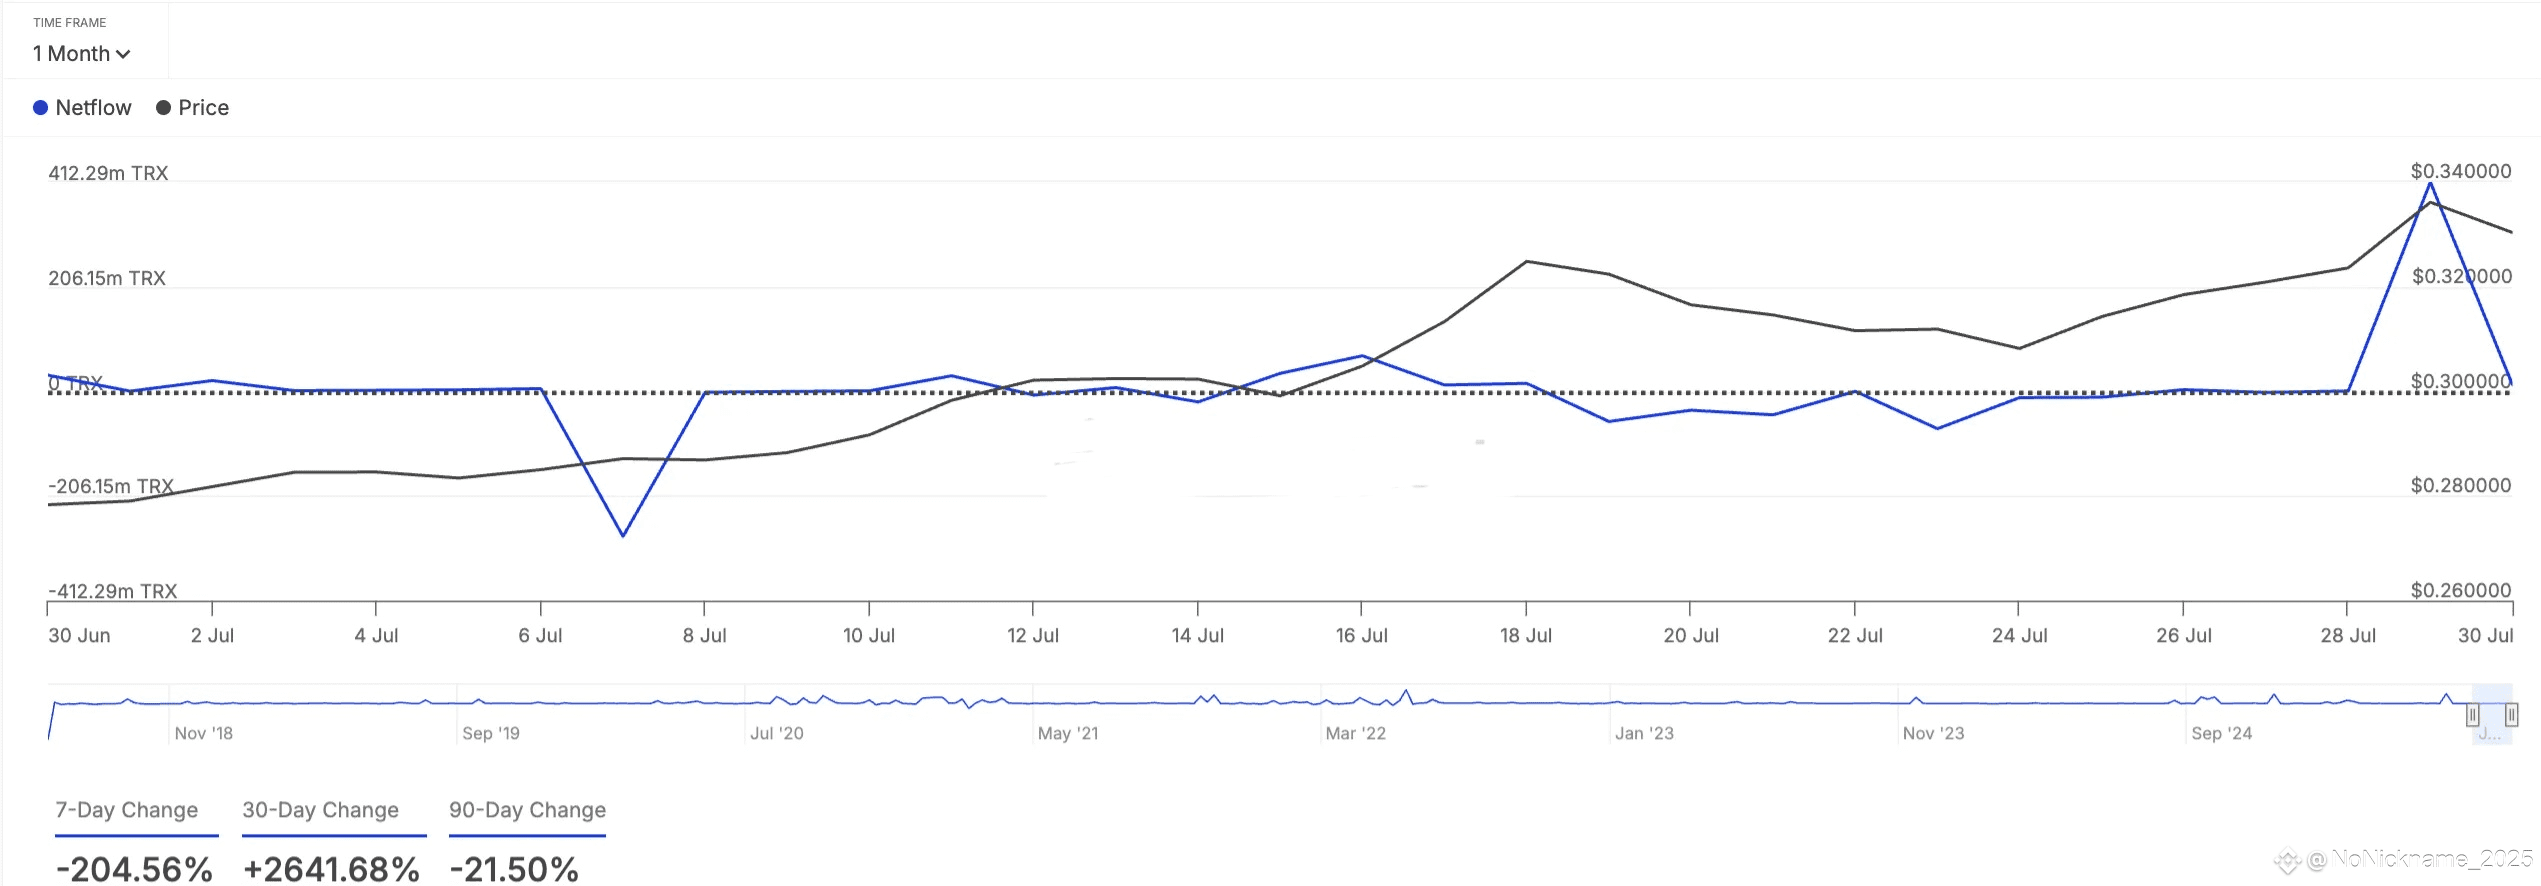Click the highlighted range selection in navigator

click(2491, 713)
